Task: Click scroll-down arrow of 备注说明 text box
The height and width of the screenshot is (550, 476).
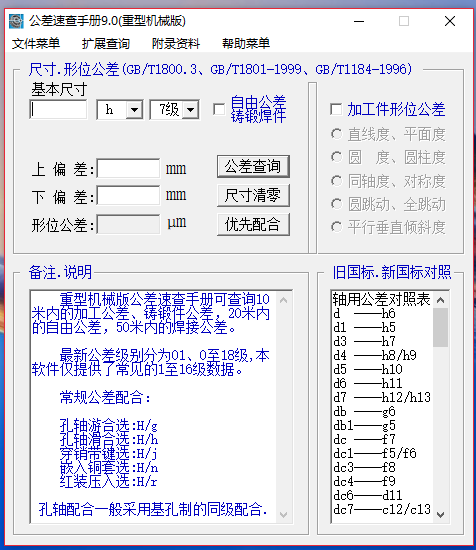Action: coord(283,514)
